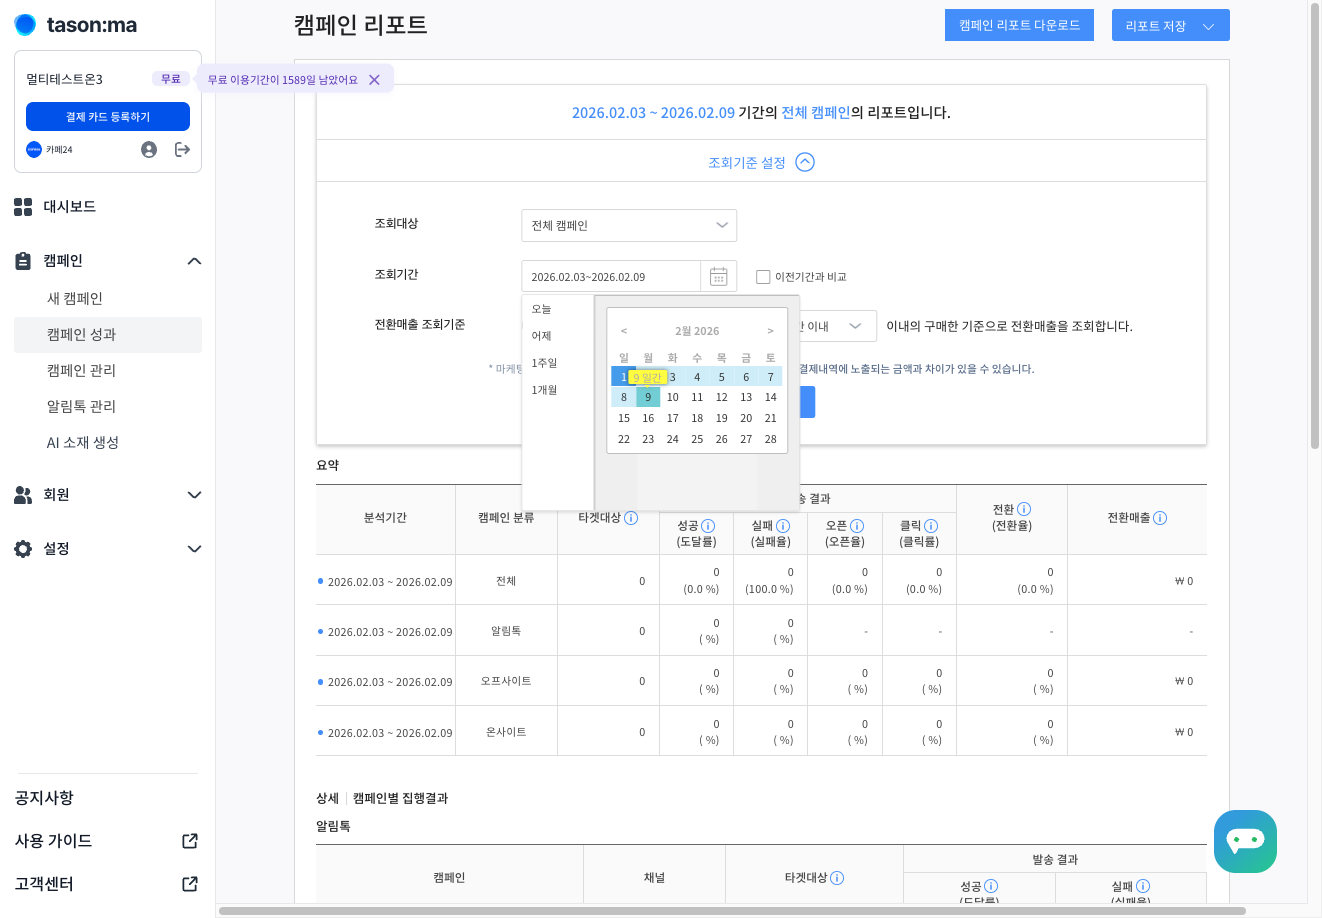
Task: Open the 전체 캠페인 dropdown
Action: pyautogui.click(x=629, y=226)
